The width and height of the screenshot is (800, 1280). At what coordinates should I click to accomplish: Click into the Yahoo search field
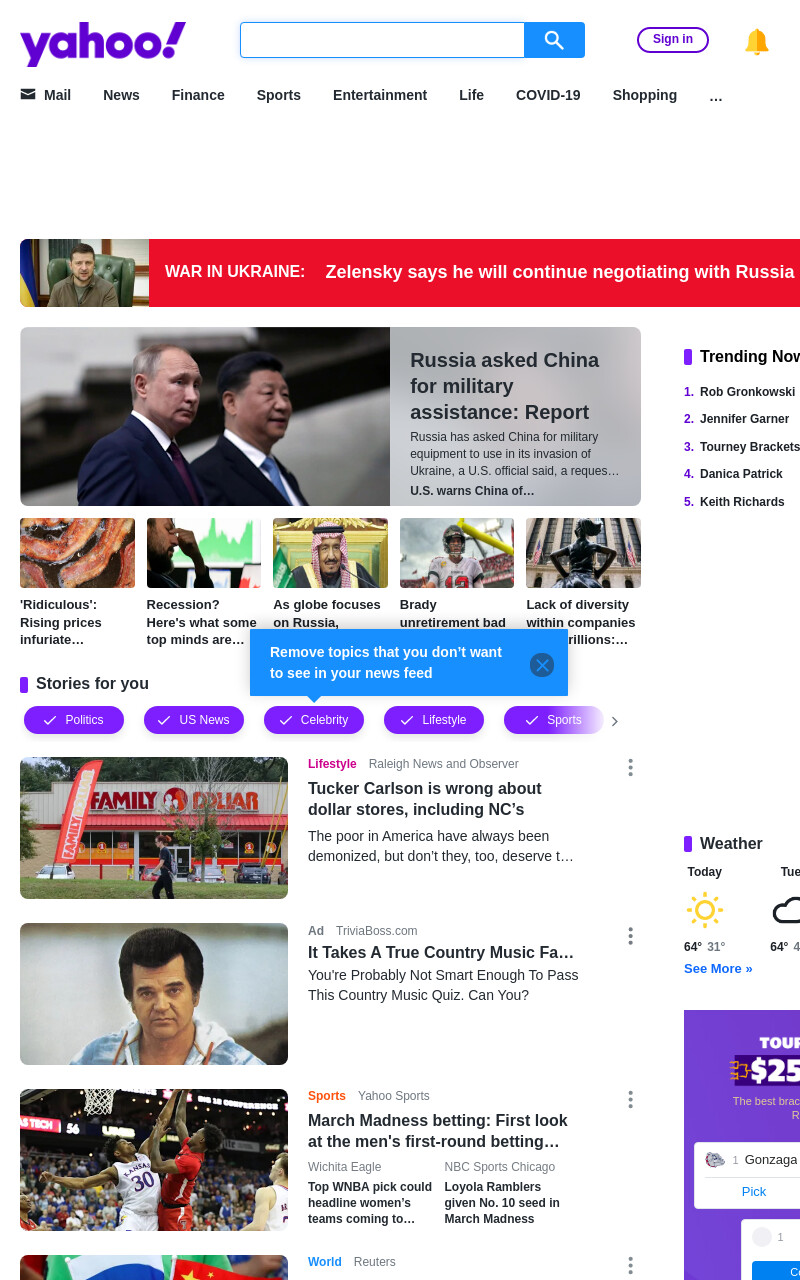click(x=382, y=40)
